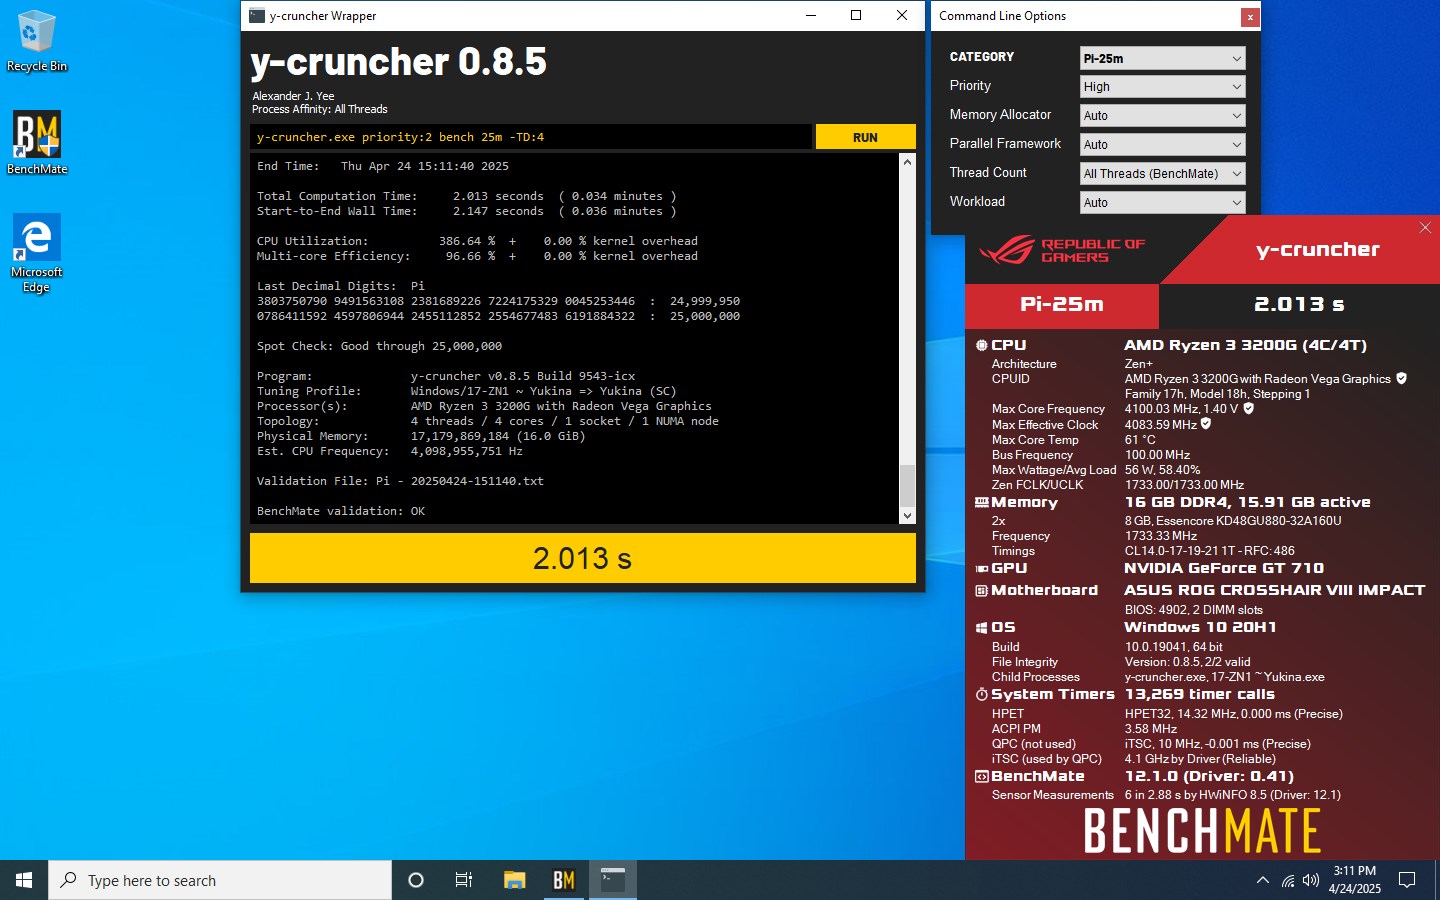The width and height of the screenshot is (1440, 900).
Task: Click the Pi-25m label in result panel
Action: pos(1061,304)
